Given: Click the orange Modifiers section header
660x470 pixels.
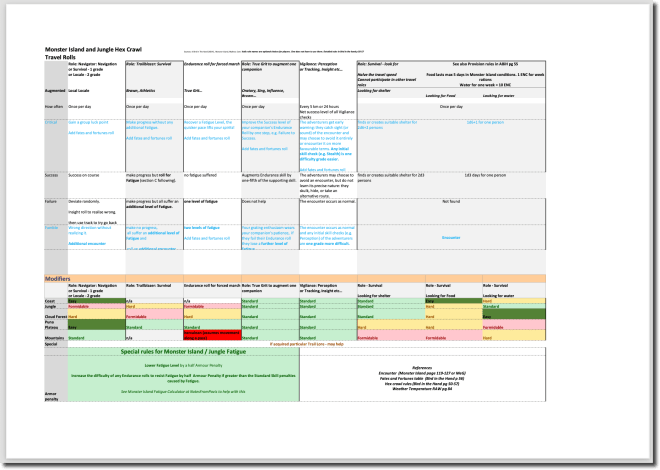Looking at the screenshot, I should (58, 277).
